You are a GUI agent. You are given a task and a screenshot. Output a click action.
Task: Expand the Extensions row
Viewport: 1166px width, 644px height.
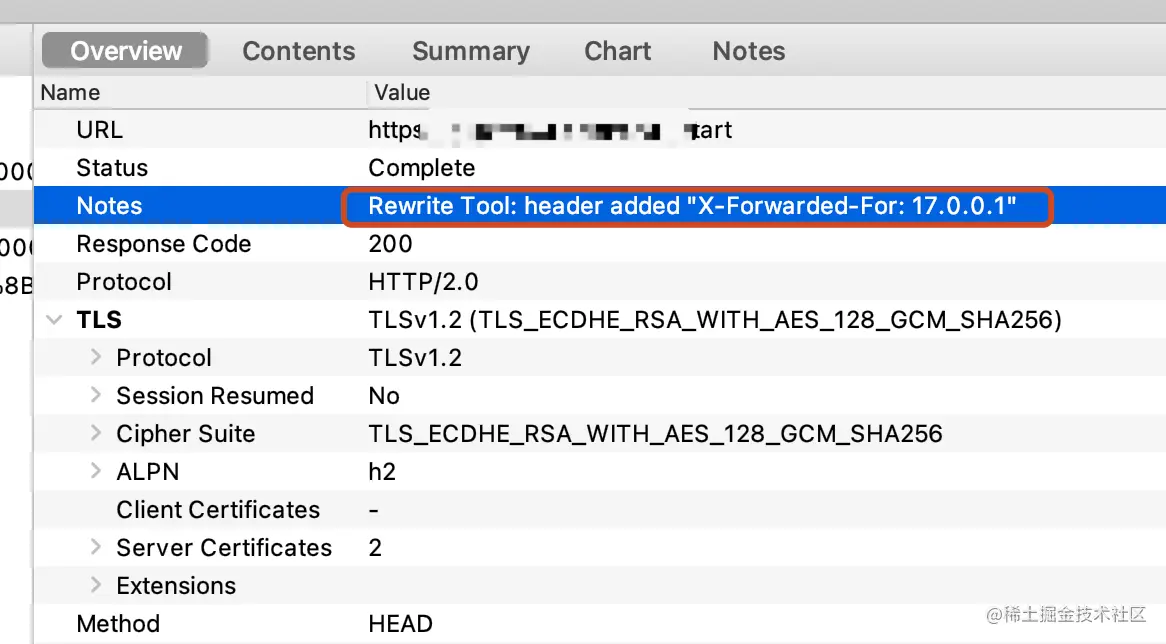[95, 585]
